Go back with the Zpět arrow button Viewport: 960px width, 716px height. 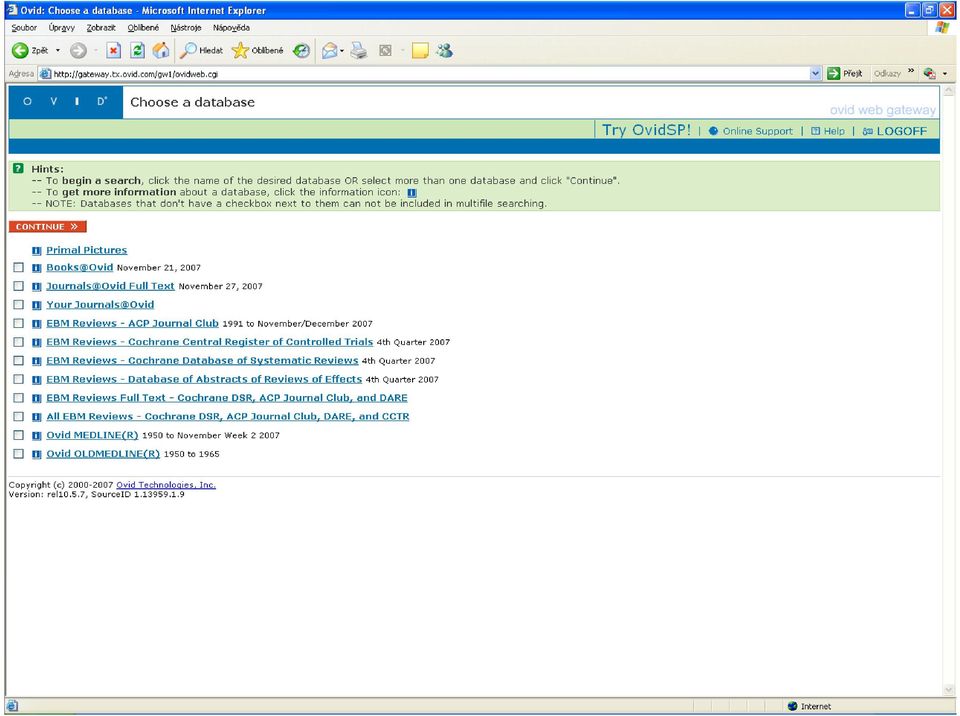[29, 51]
